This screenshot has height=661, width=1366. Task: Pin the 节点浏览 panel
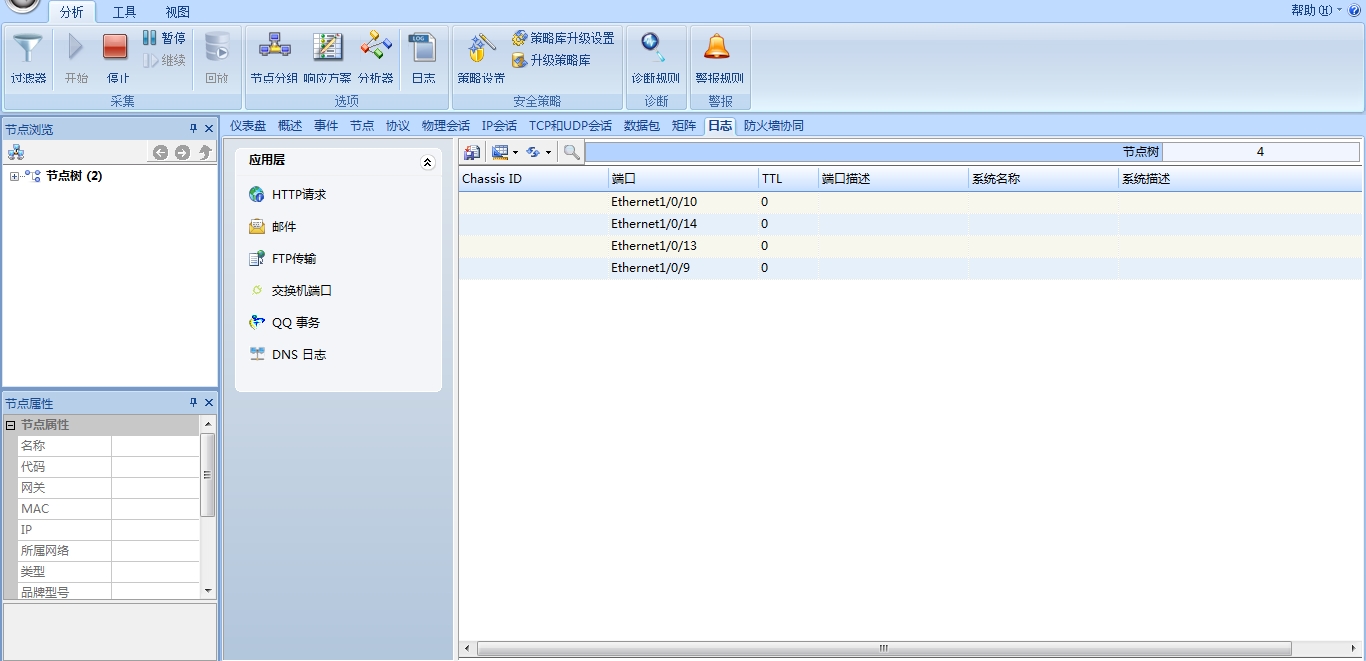coord(194,129)
